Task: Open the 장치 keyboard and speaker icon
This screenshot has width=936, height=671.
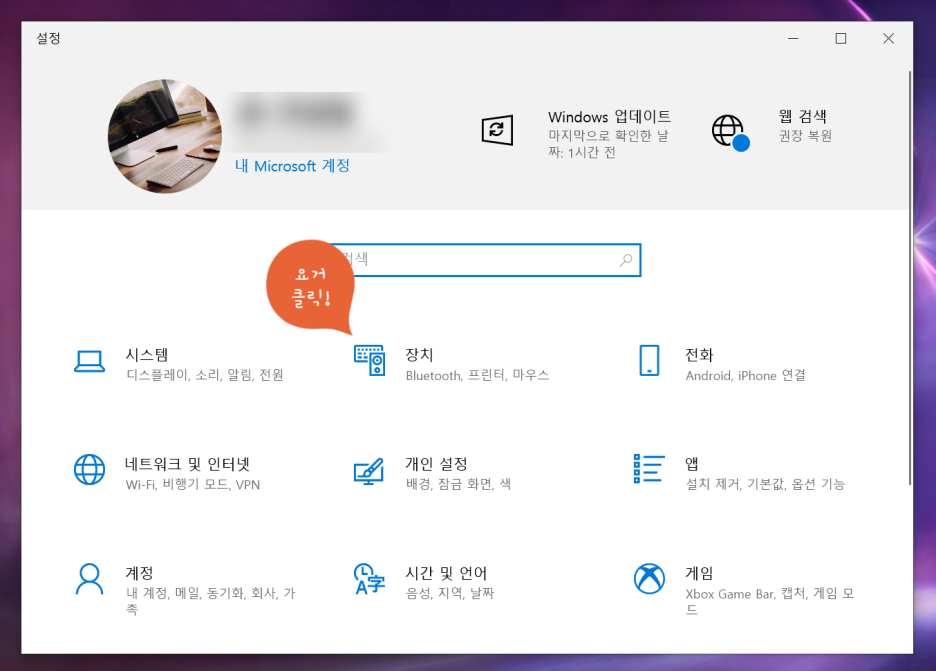Action: pyautogui.click(x=370, y=361)
